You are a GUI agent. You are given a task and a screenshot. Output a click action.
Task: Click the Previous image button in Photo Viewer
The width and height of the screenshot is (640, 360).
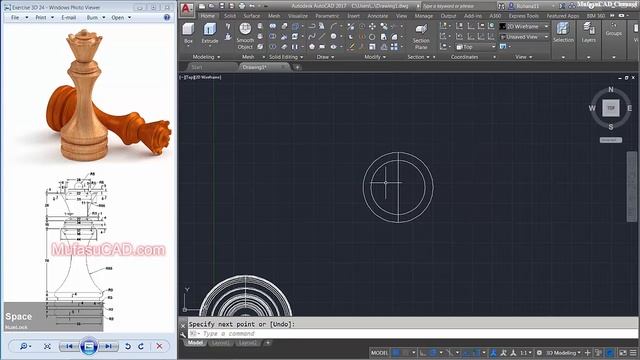tap(69, 346)
